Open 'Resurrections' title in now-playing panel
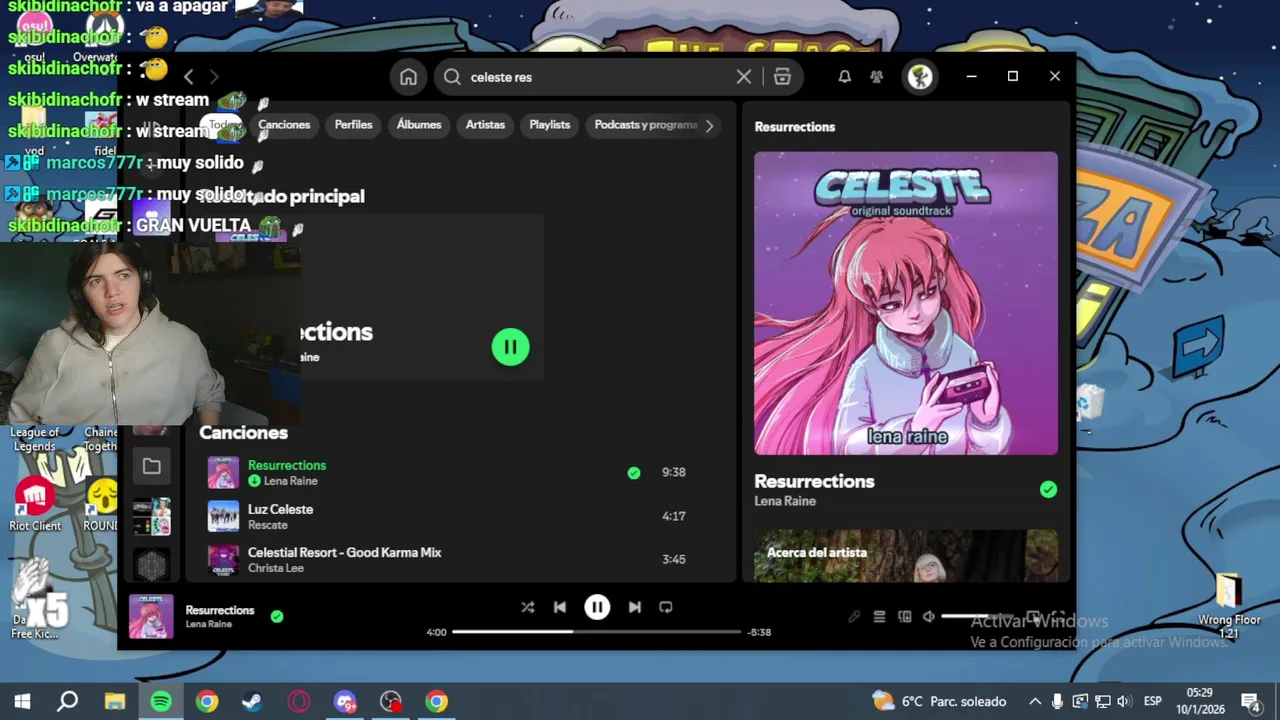1280x720 pixels. (814, 481)
